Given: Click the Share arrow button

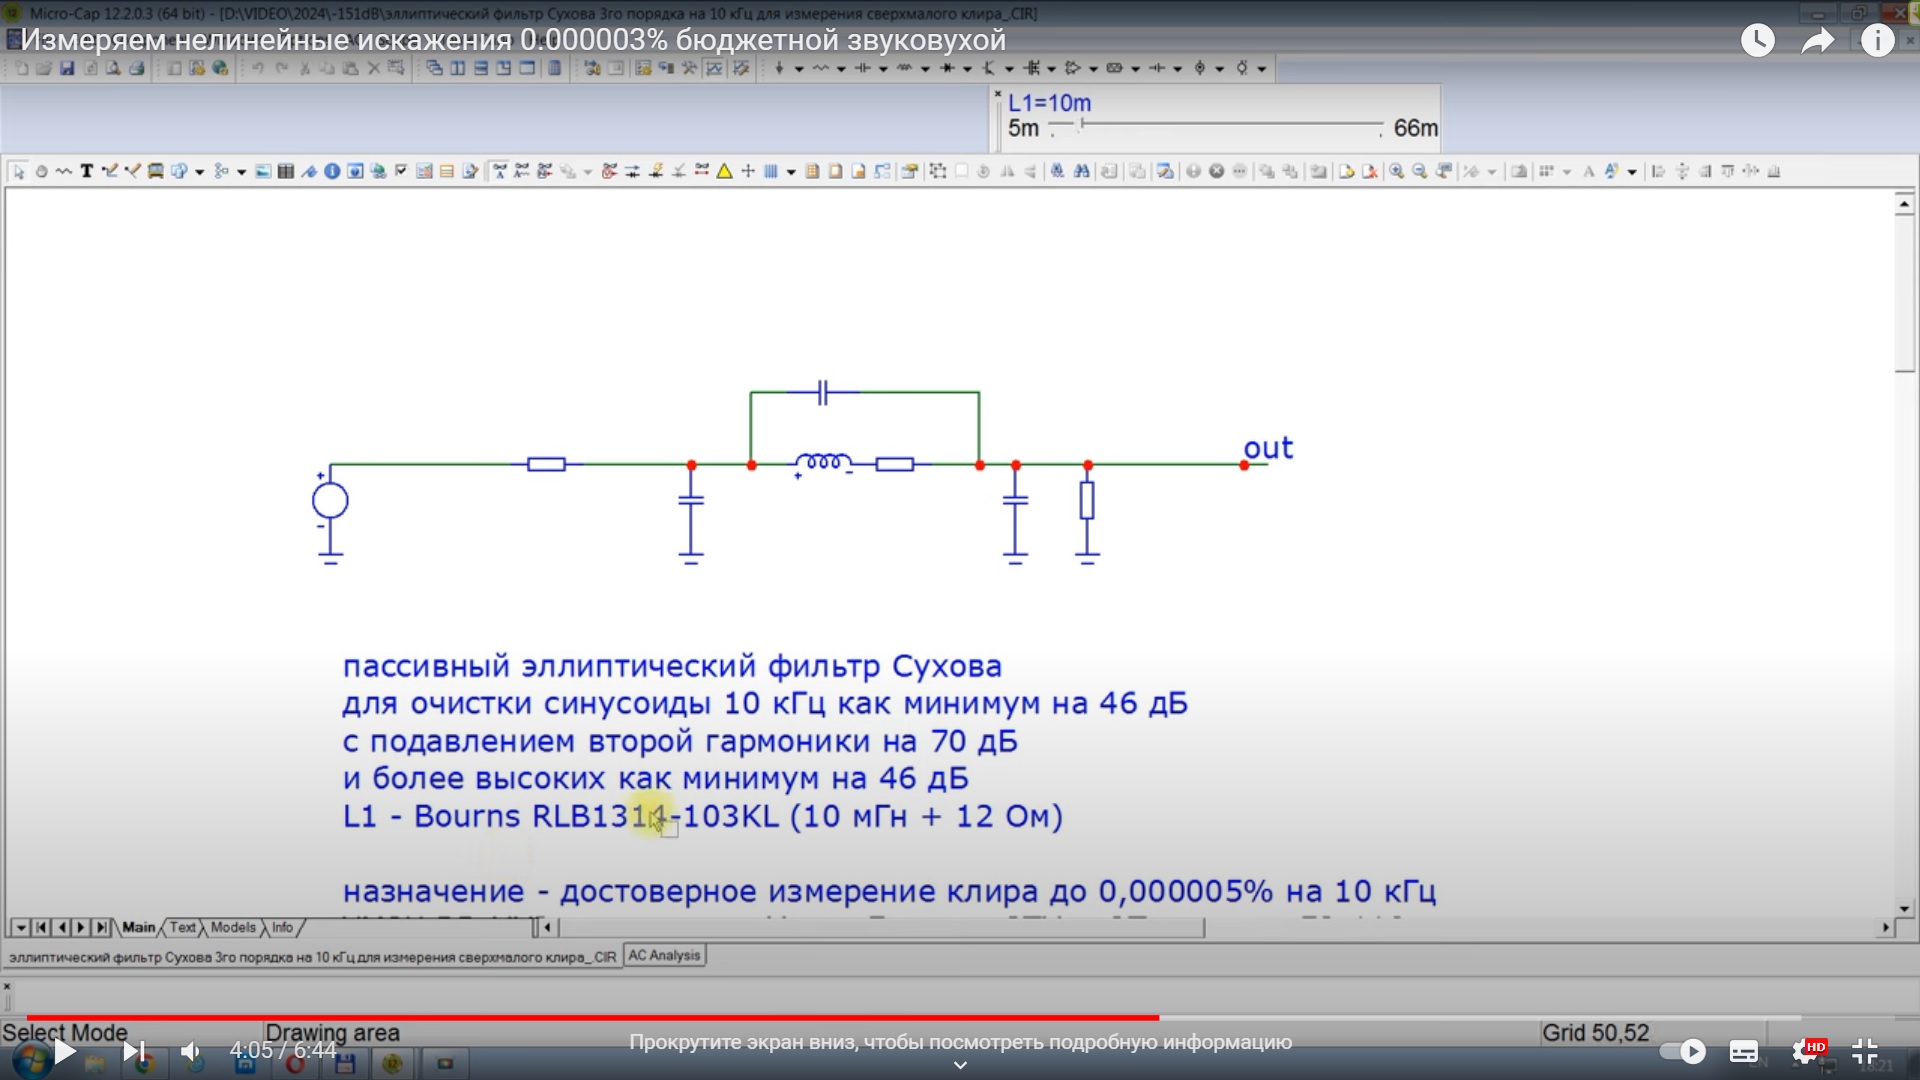Looking at the screenshot, I should tap(1817, 40).
